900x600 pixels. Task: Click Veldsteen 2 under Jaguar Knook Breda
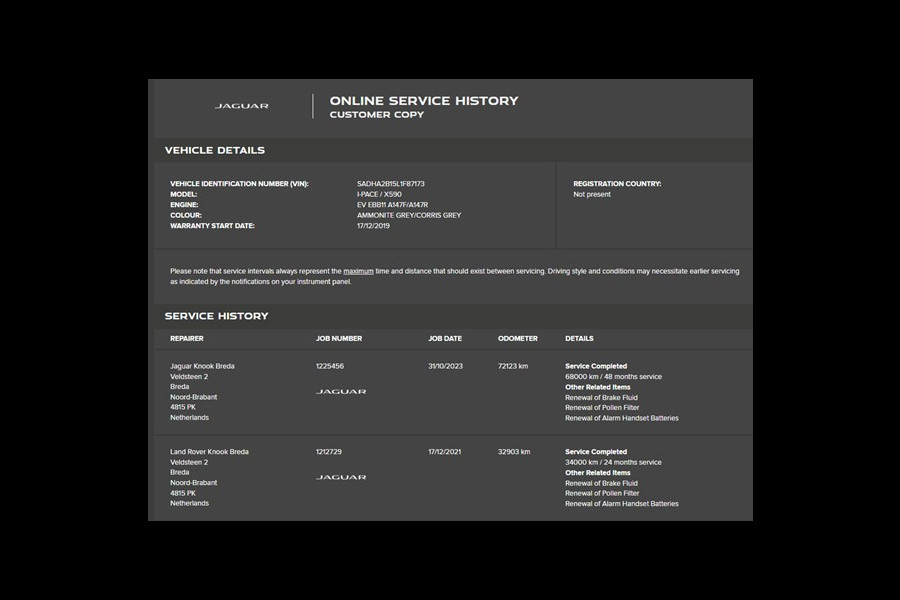click(189, 377)
